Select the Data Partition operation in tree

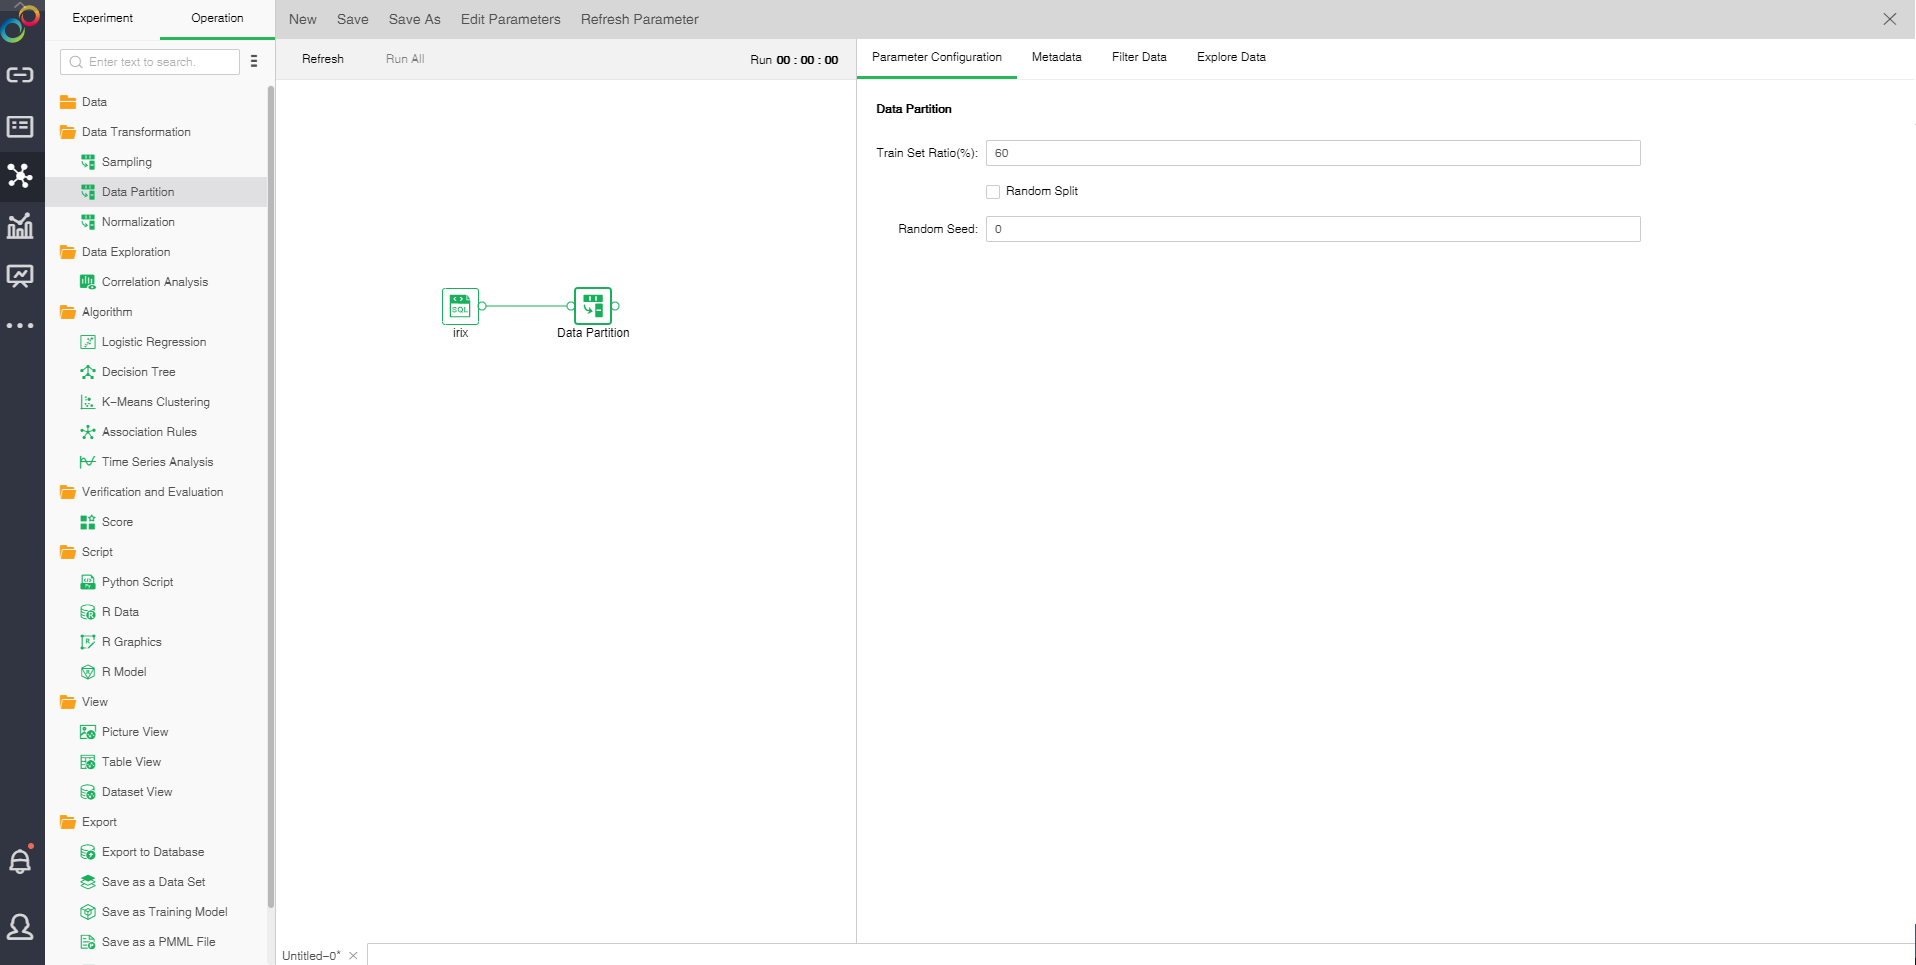click(156, 192)
